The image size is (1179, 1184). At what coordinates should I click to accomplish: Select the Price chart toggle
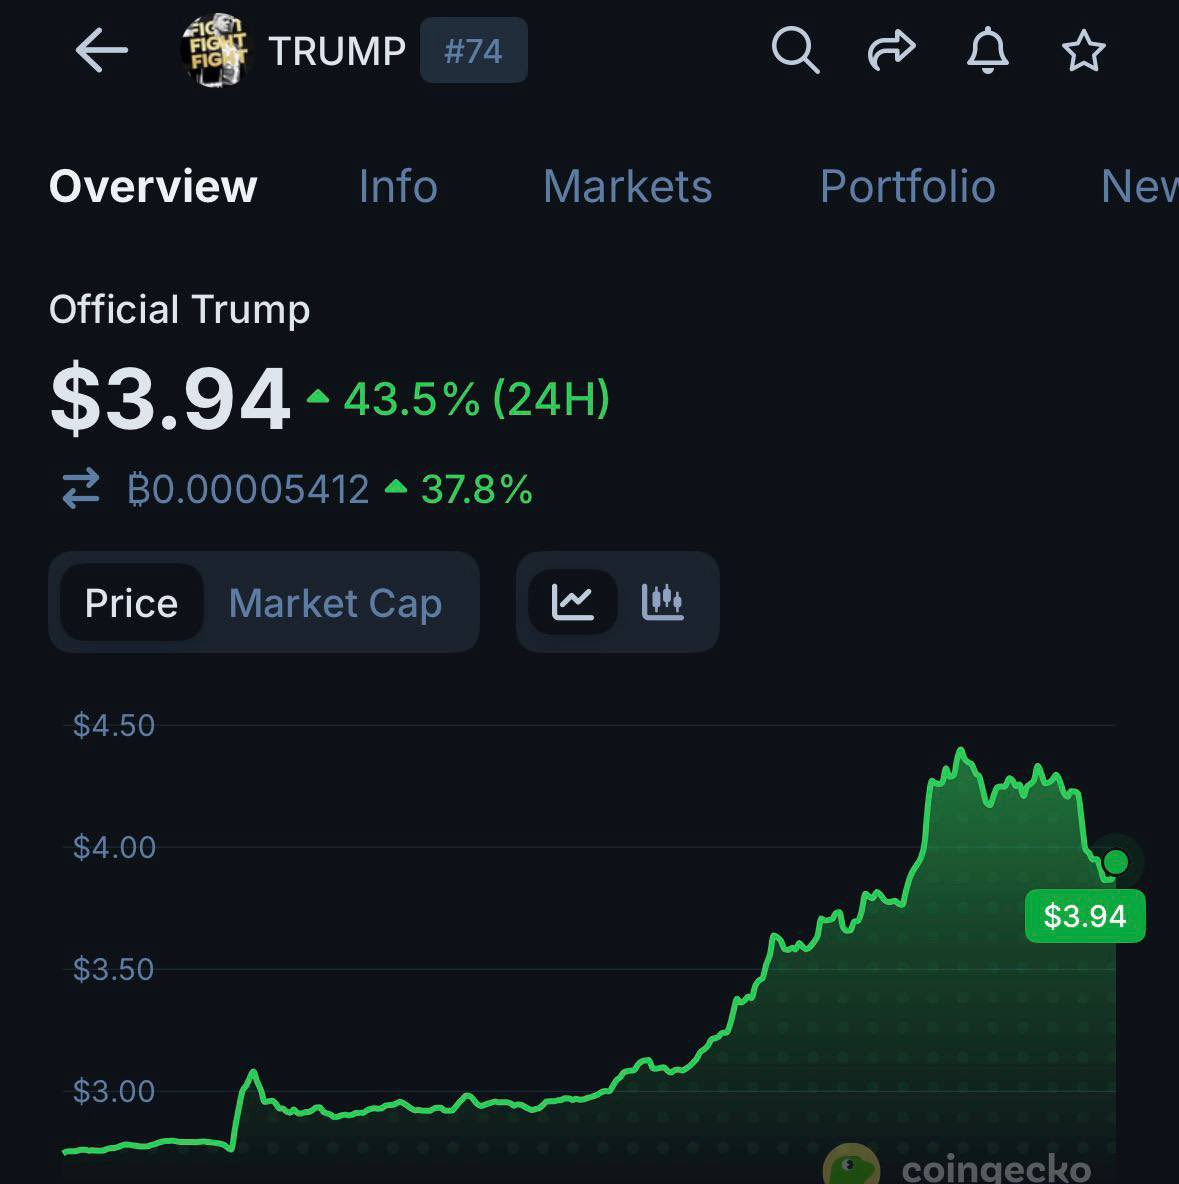pos(131,603)
